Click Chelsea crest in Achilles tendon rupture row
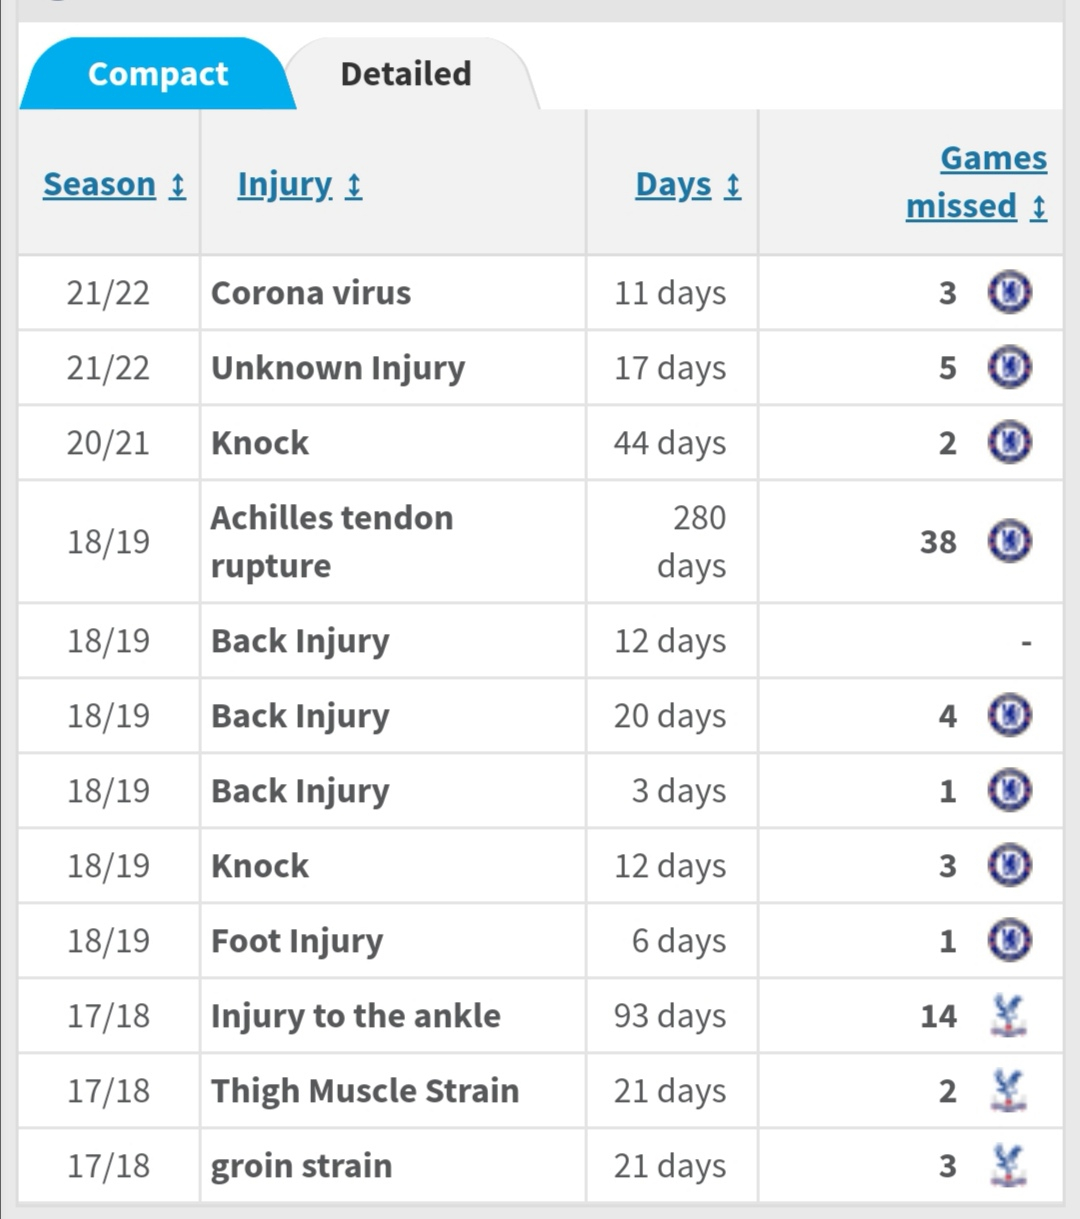Image resolution: width=1080 pixels, height=1219 pixels. click(x=1010, y=542)
